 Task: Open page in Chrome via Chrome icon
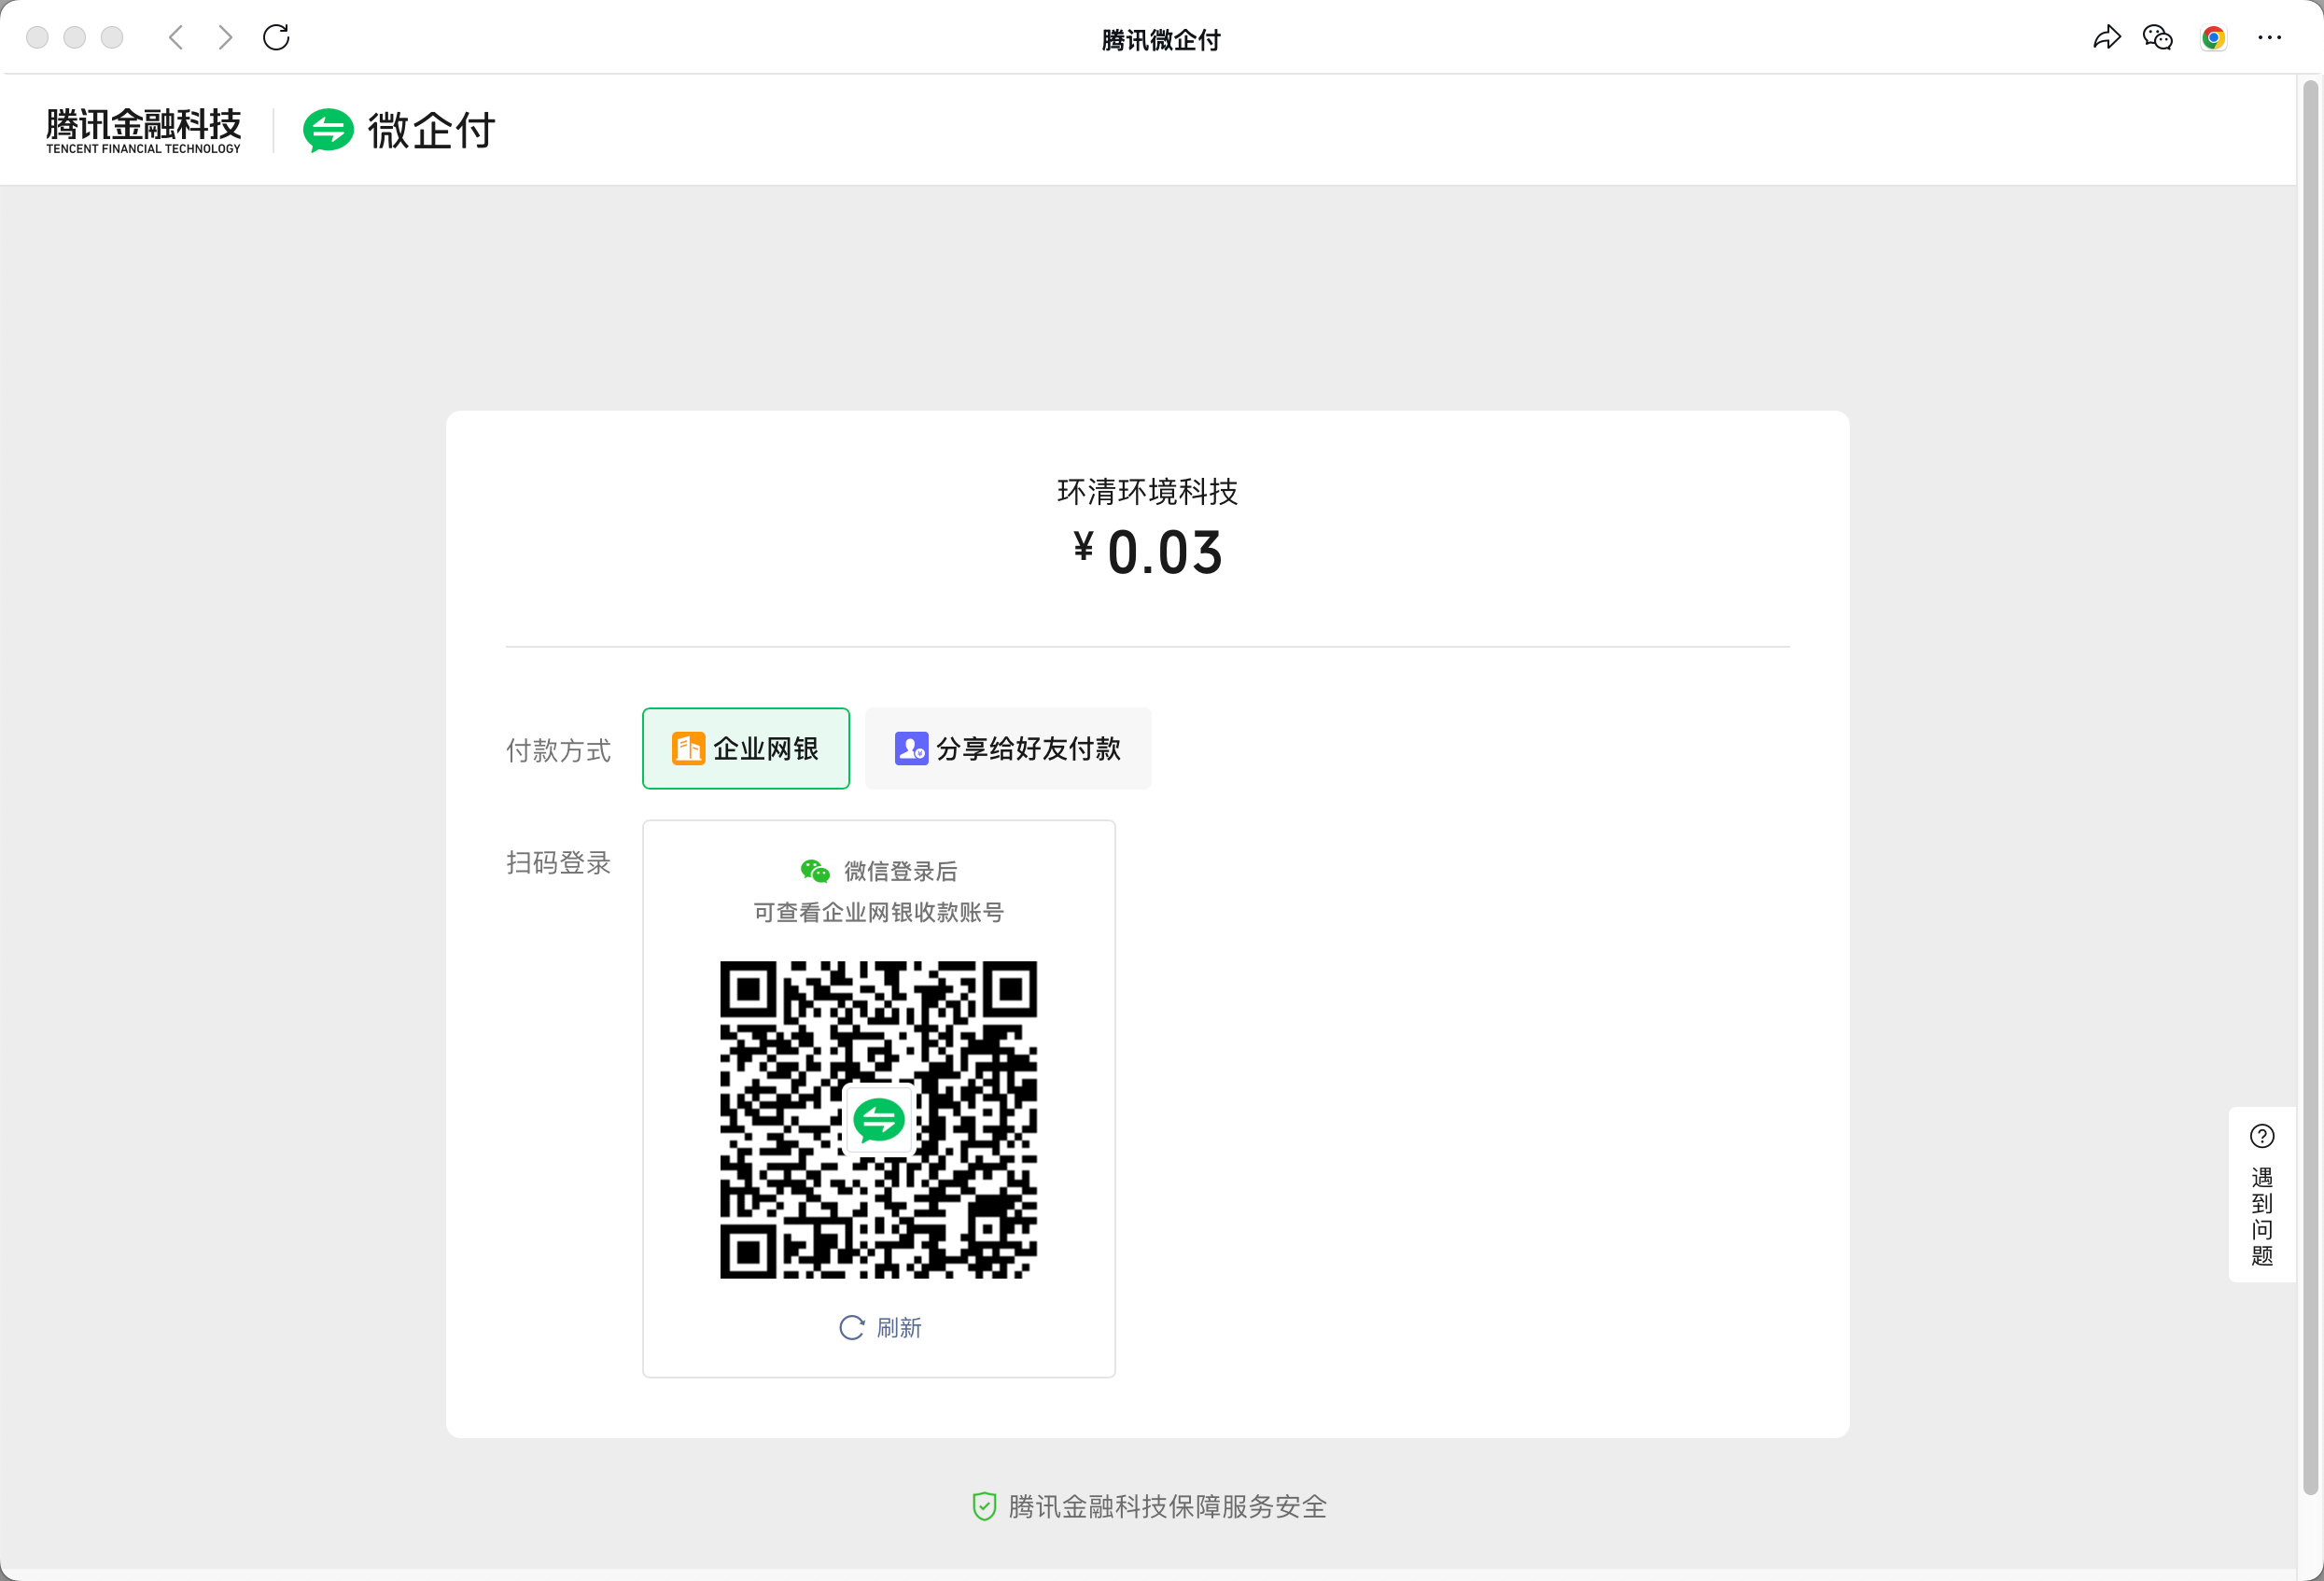pos(2214,38)
